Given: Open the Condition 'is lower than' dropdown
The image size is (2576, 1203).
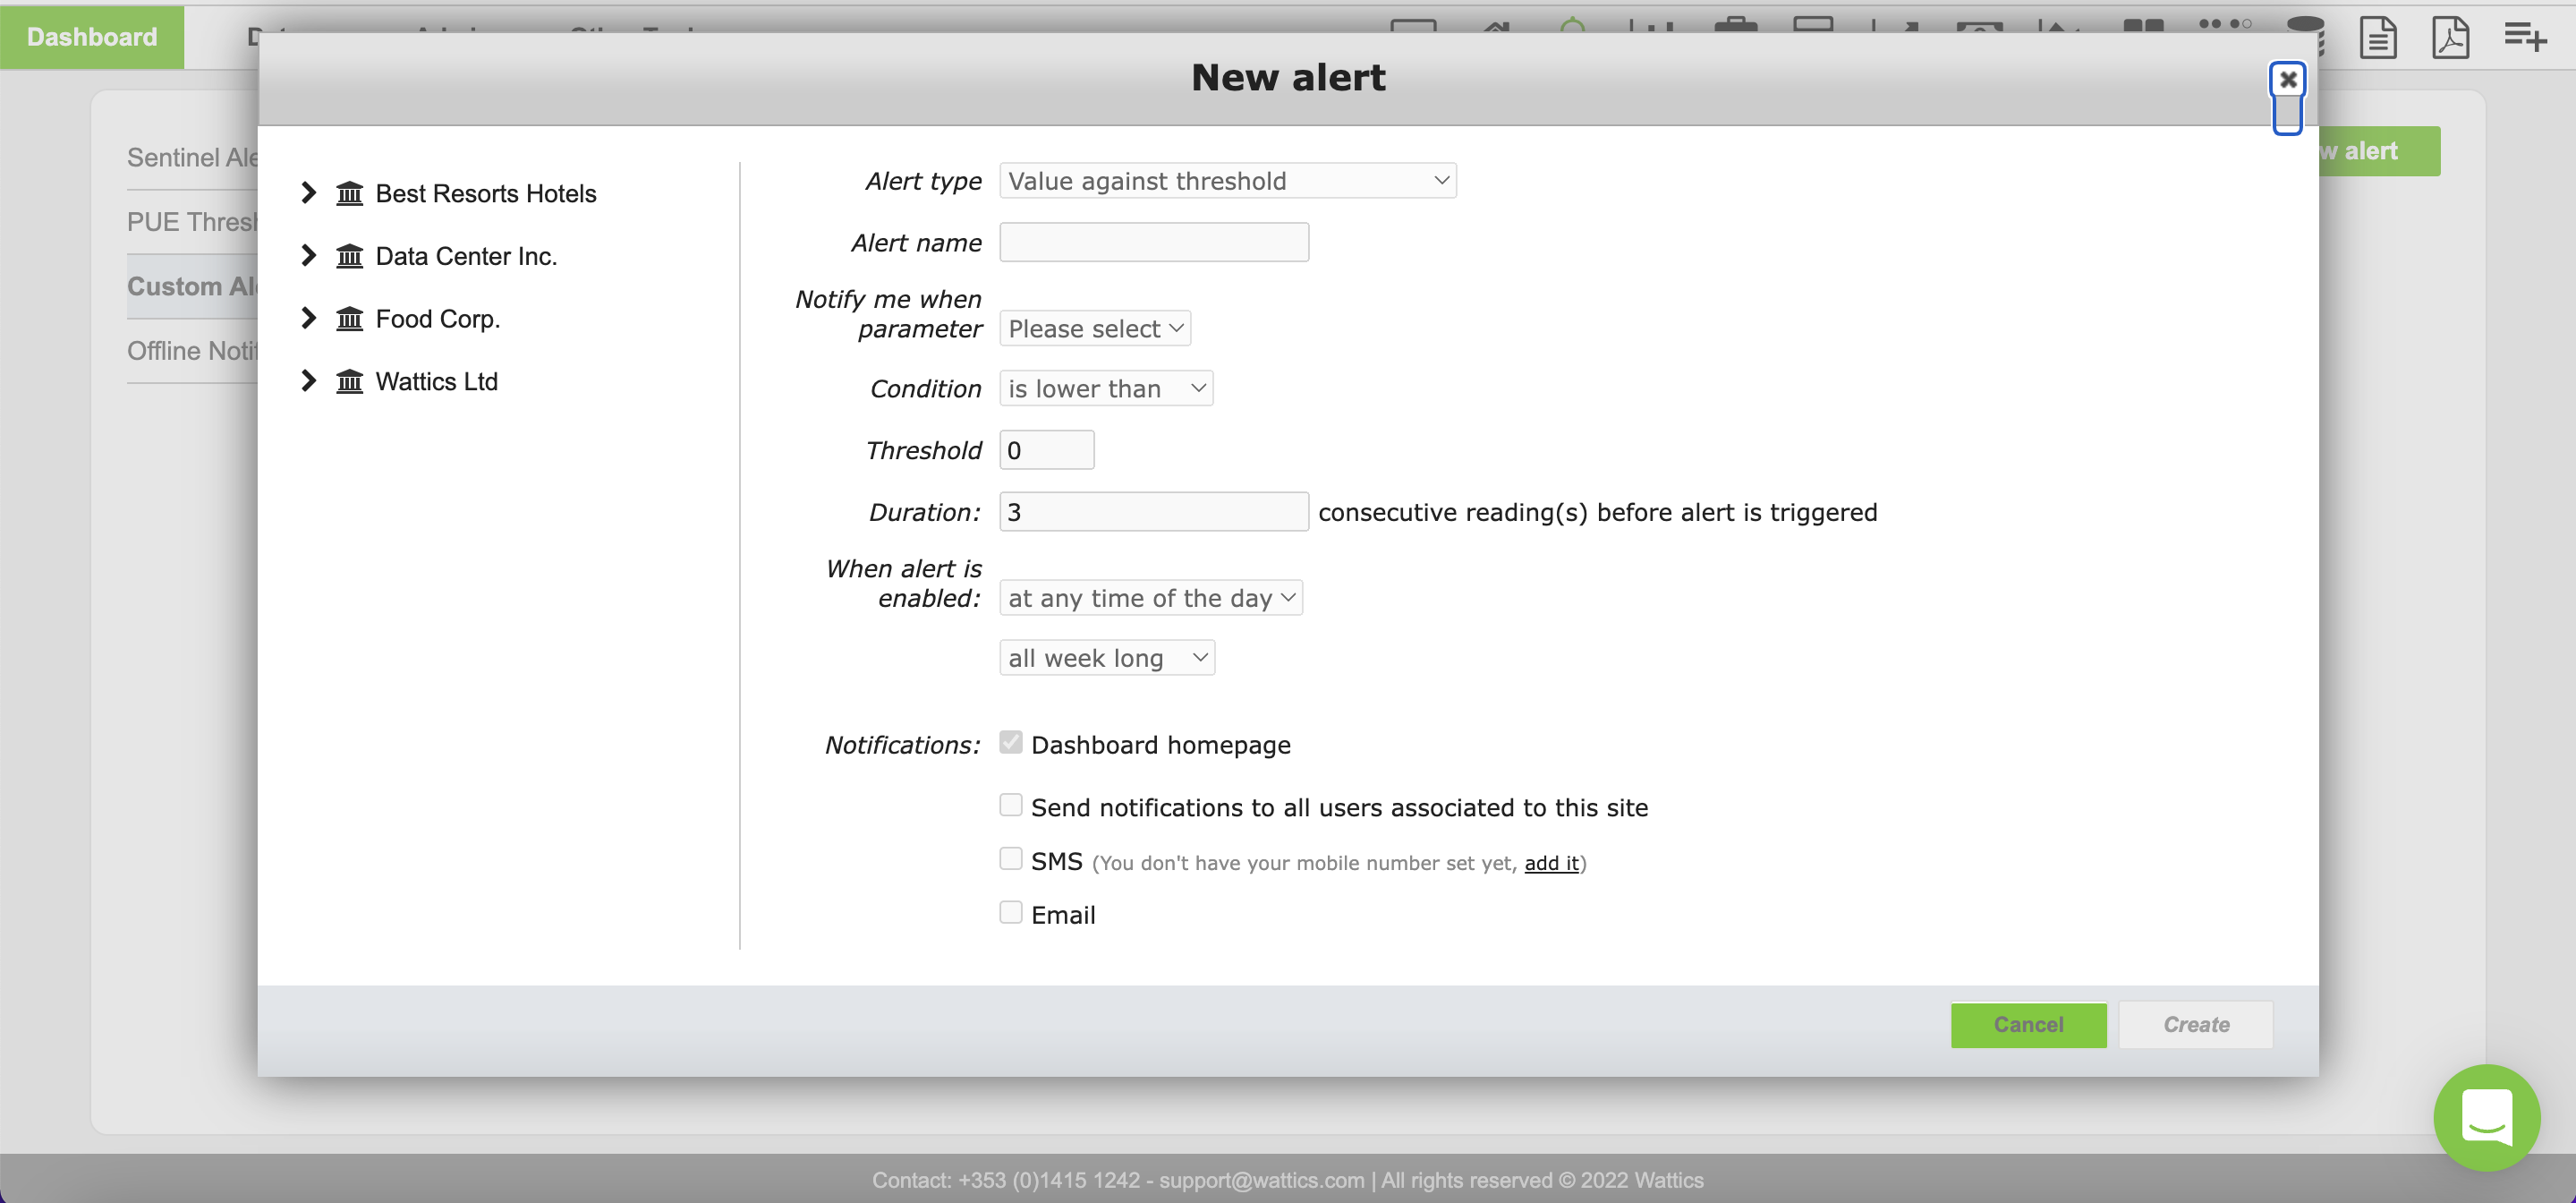Looking at the screenshot, I should 1105,389.
